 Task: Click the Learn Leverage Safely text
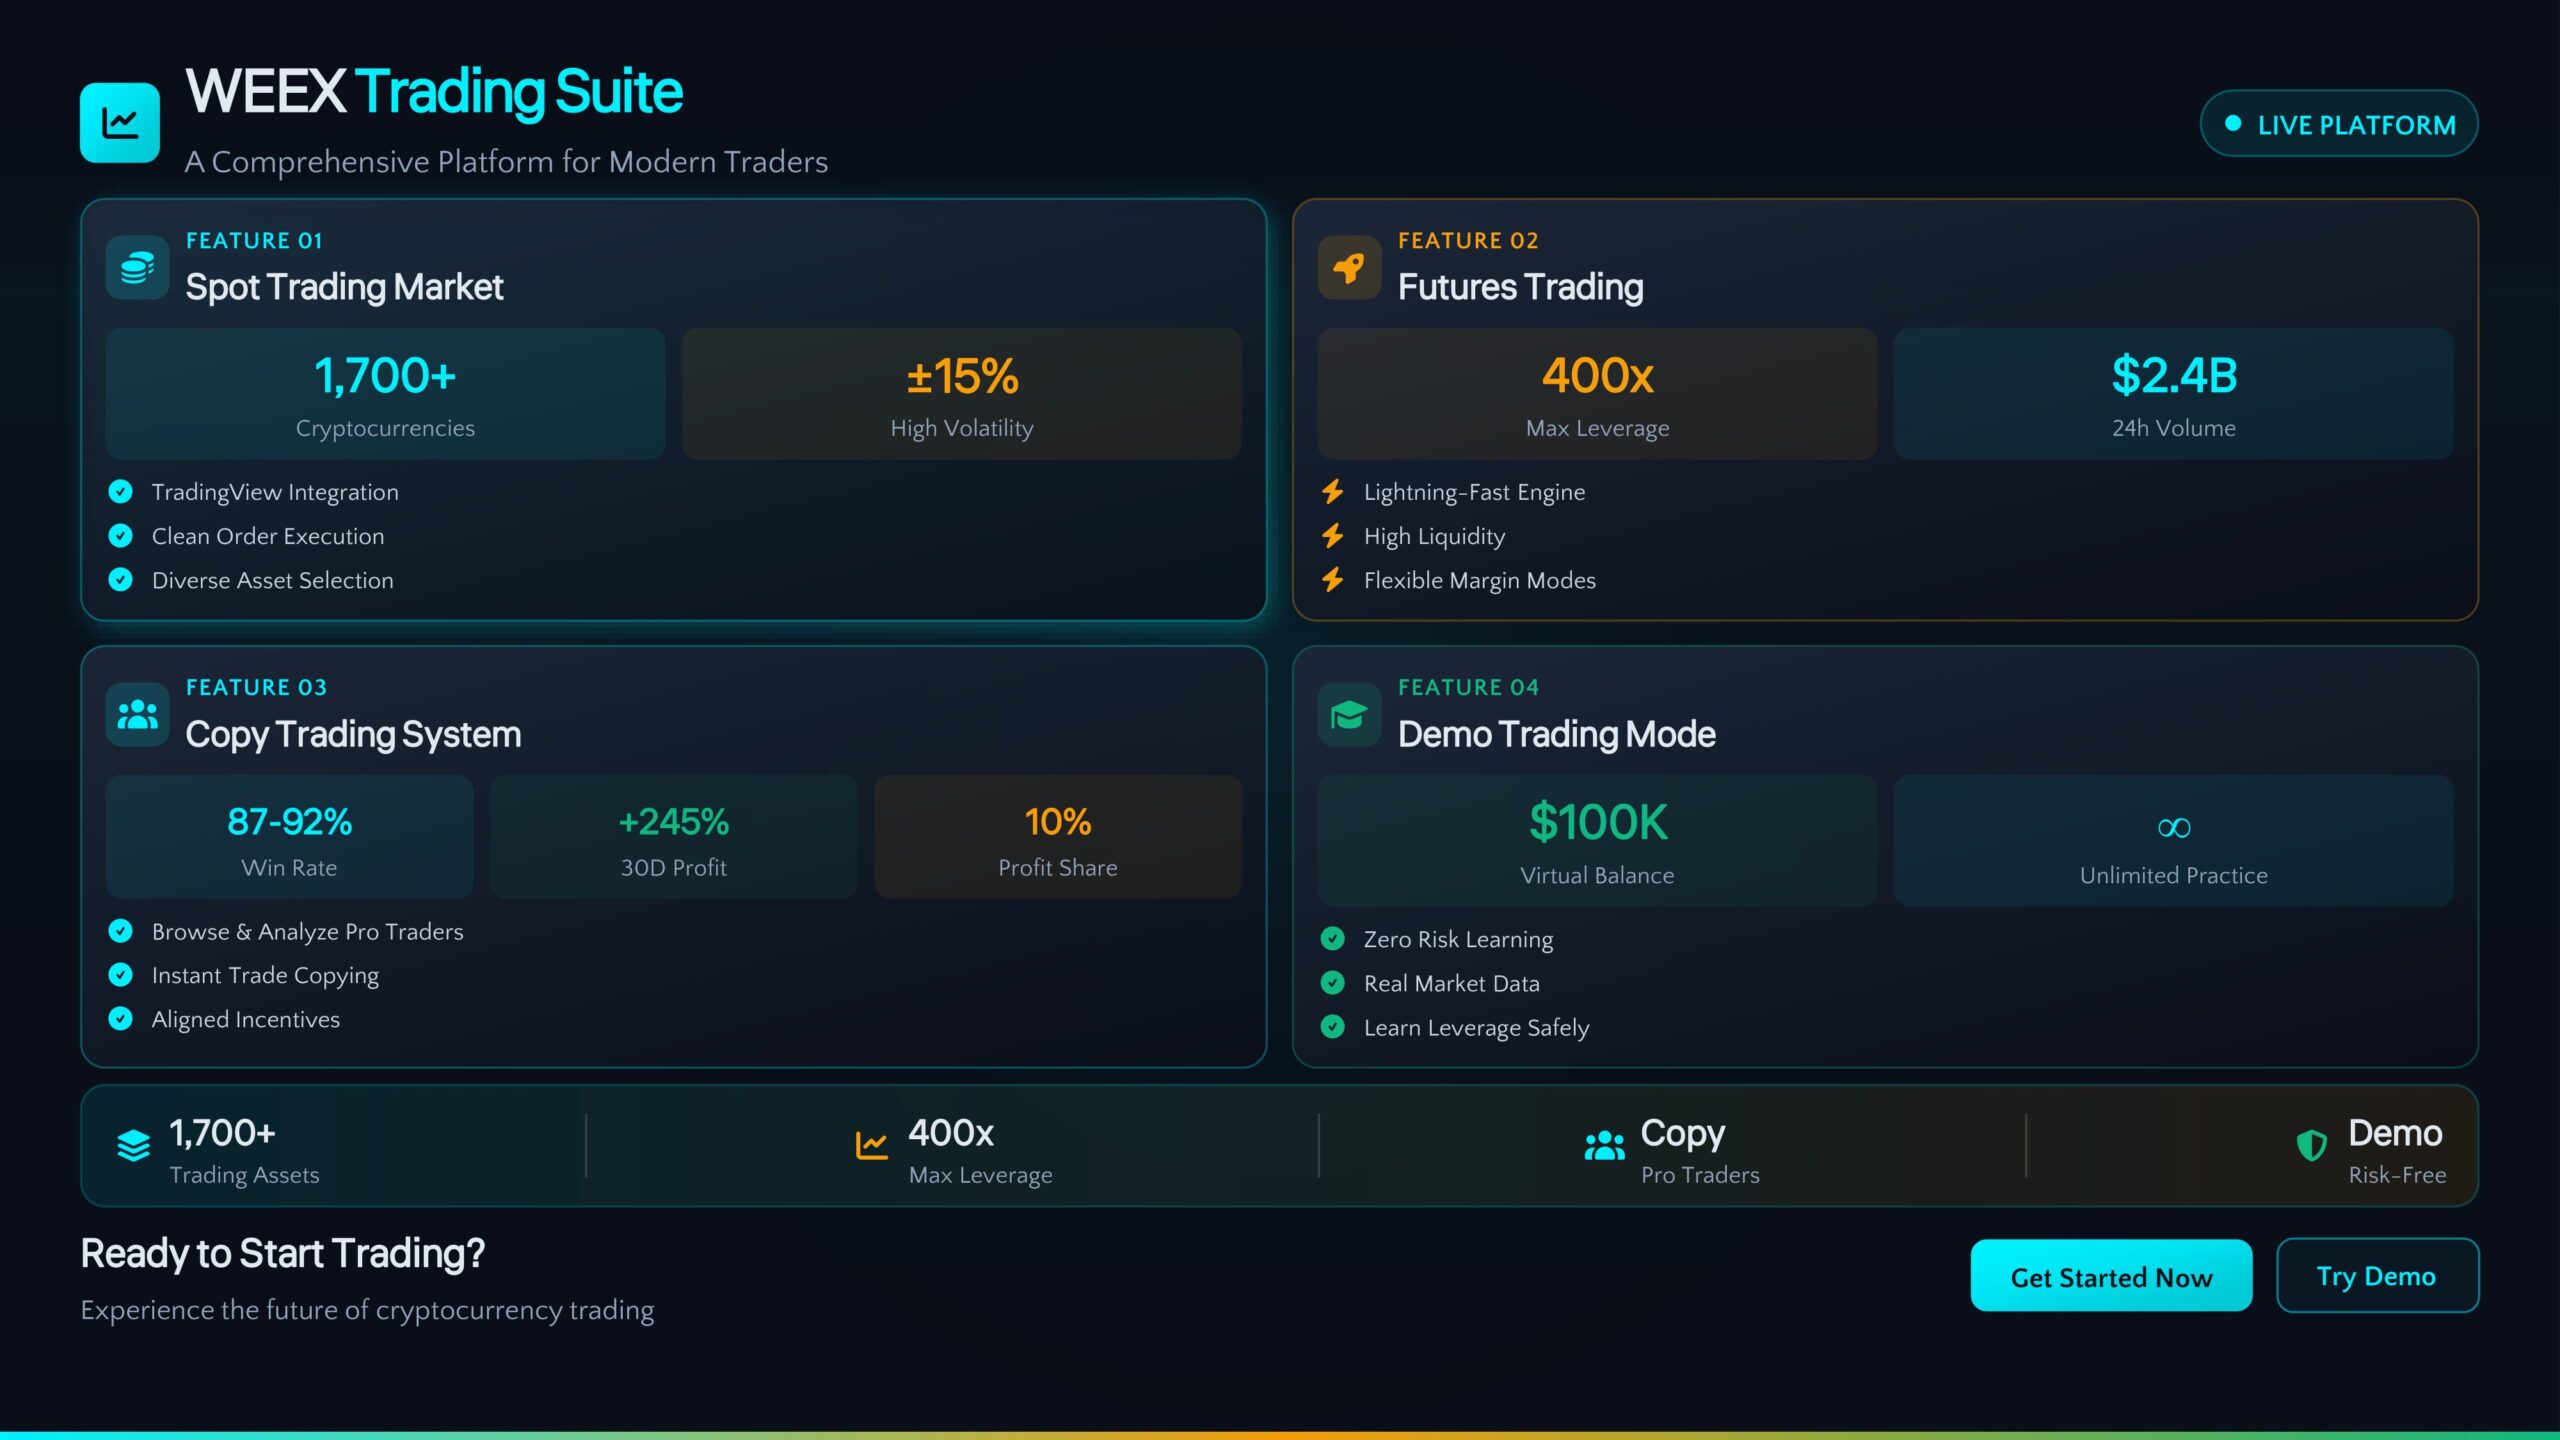pos(1476,1028)
